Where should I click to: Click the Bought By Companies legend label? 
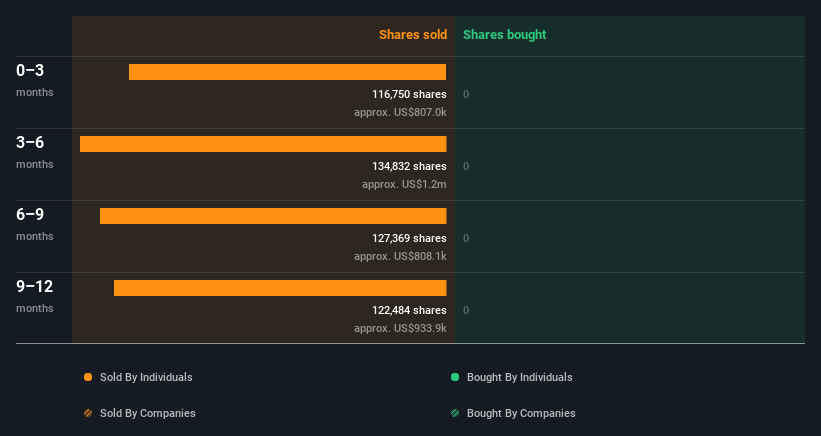(521, 413)
